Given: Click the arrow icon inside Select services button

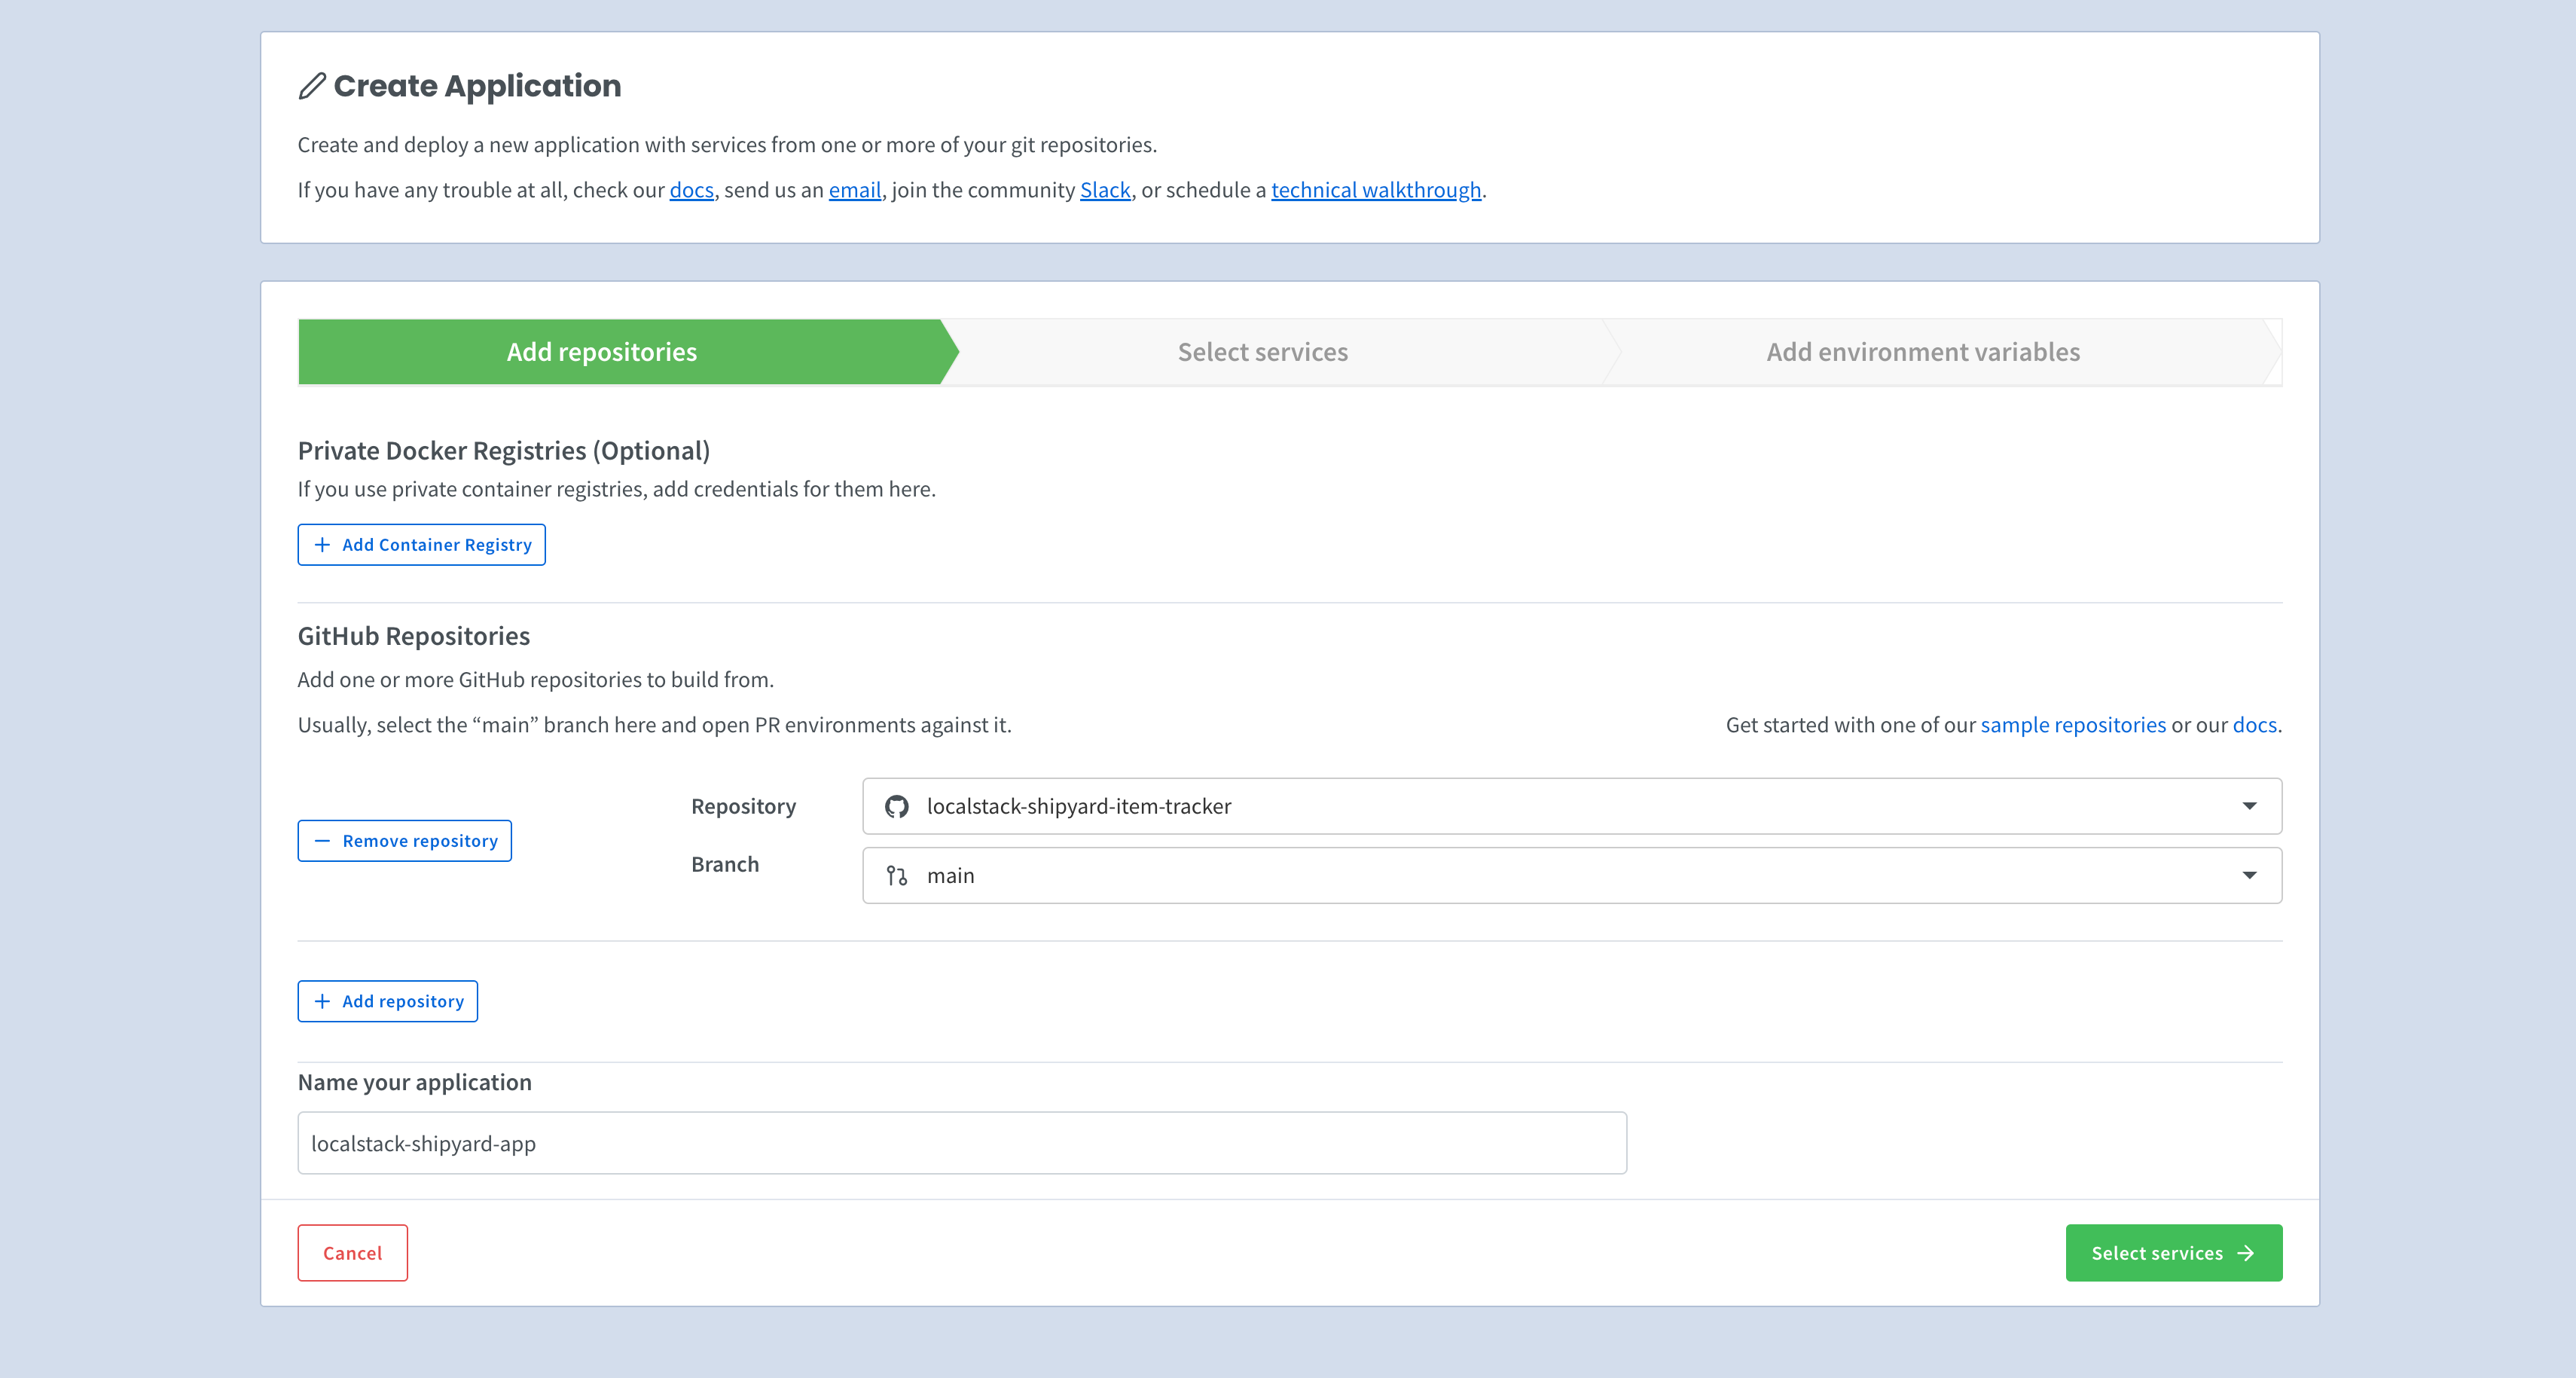Looking at the screenshot, I should (2246, 1252).
